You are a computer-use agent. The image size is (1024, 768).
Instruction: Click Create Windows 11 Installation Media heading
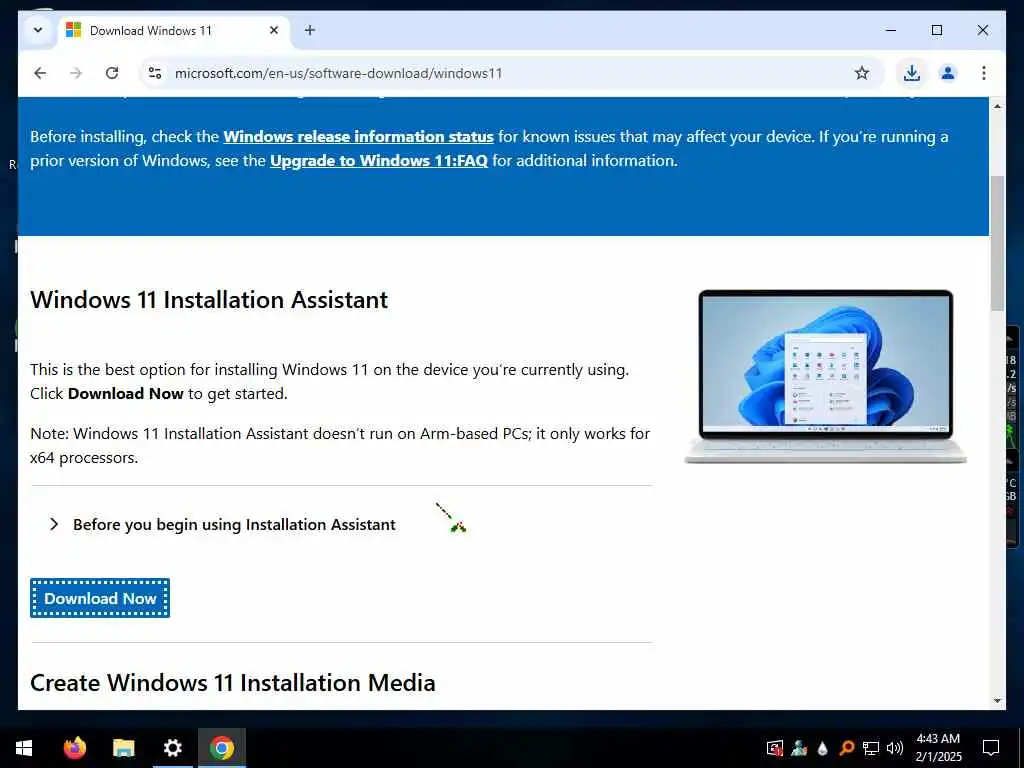(x=232, y=682)
